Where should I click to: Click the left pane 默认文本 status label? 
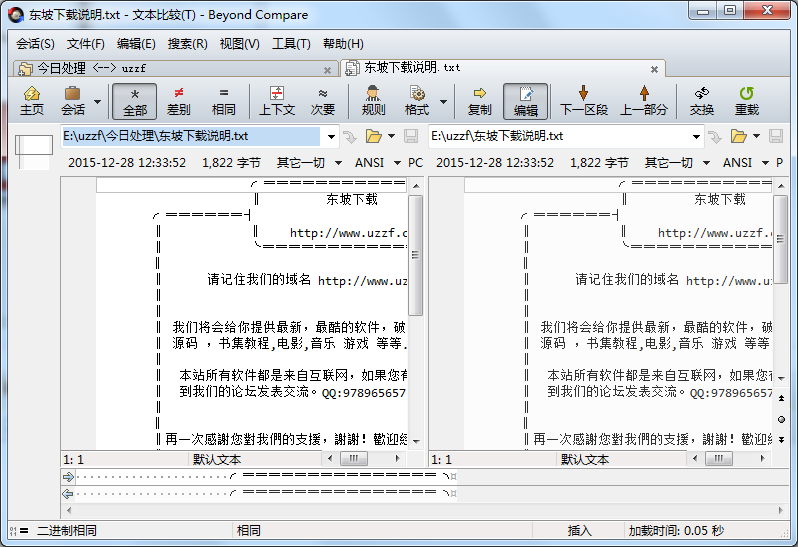tap(217, 459)
